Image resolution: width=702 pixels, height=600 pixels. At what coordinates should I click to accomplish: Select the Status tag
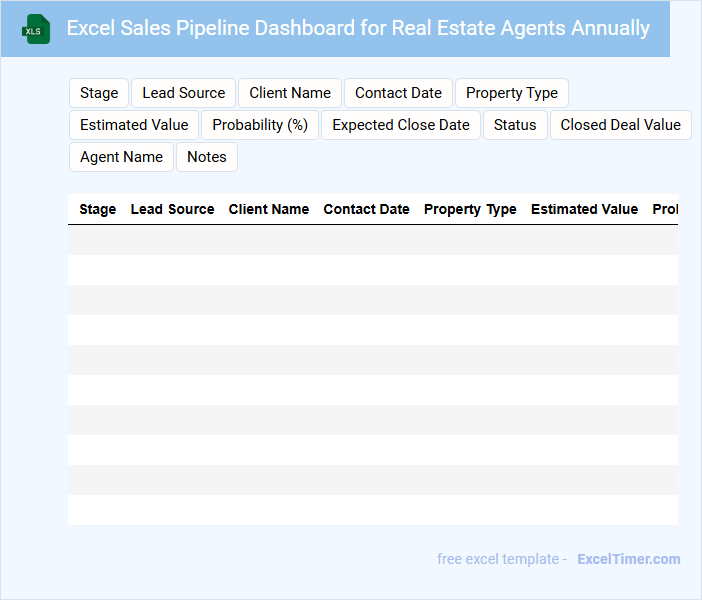pos(515,125)
